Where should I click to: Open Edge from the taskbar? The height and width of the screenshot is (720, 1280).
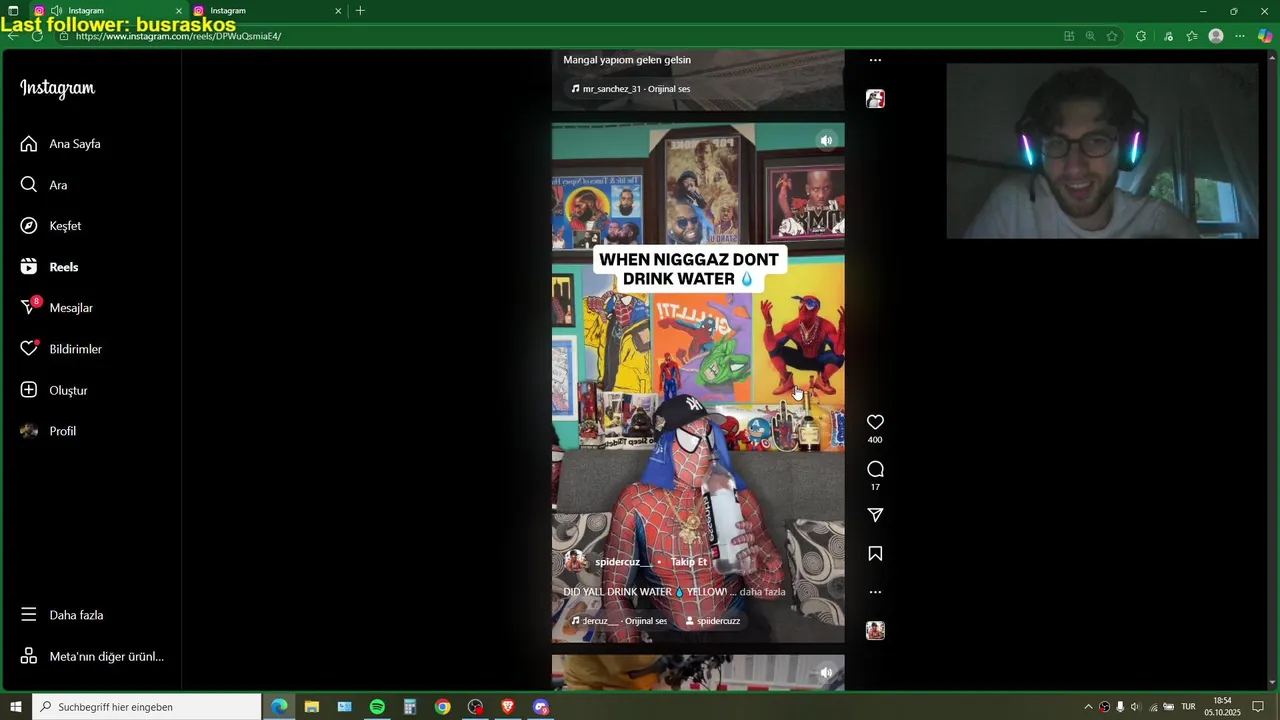pyautogui.click(x=279, y=707)
